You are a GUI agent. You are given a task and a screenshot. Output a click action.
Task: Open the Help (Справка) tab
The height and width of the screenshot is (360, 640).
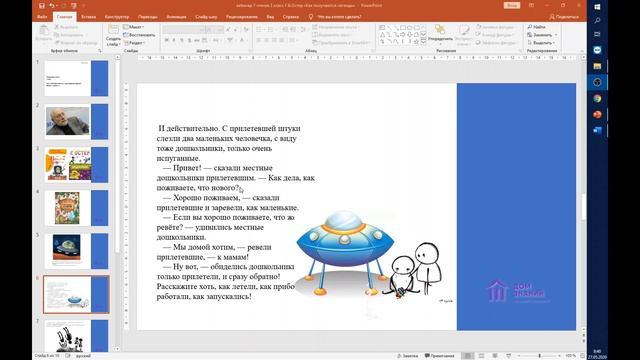tap(291, 17)
